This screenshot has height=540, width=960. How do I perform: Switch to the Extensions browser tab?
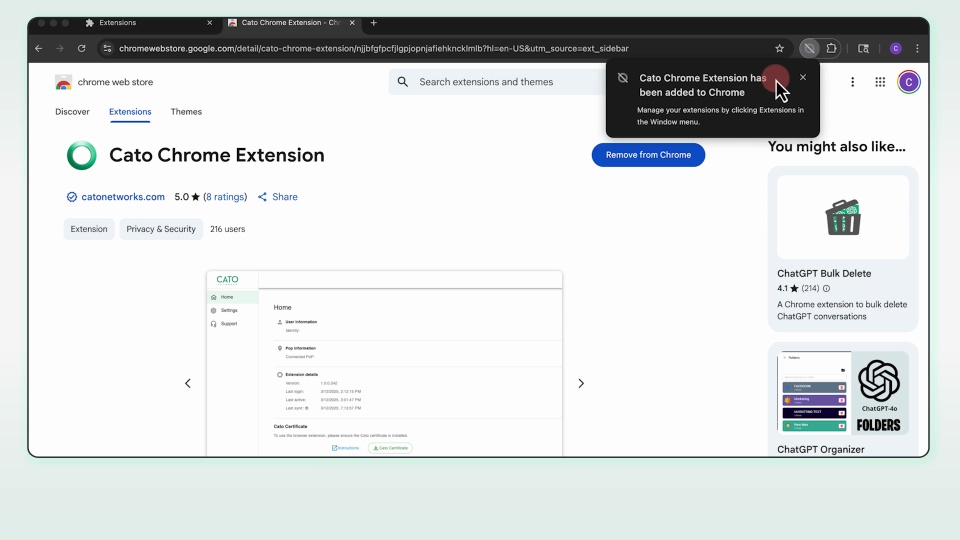[149, 23]
